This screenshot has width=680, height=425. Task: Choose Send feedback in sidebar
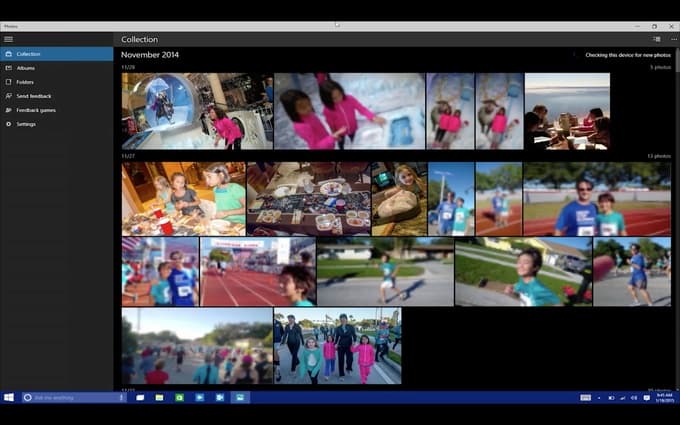[x=57, y=96]
